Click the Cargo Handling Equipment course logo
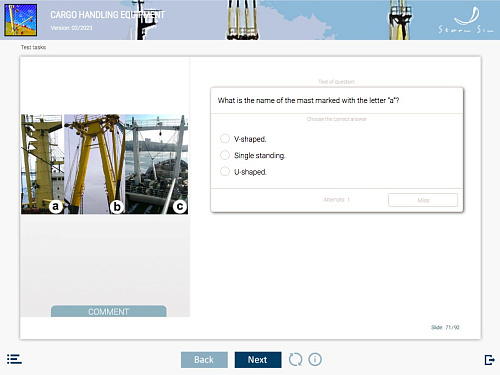This screenshot has height=375, width=500. [21, 20]
